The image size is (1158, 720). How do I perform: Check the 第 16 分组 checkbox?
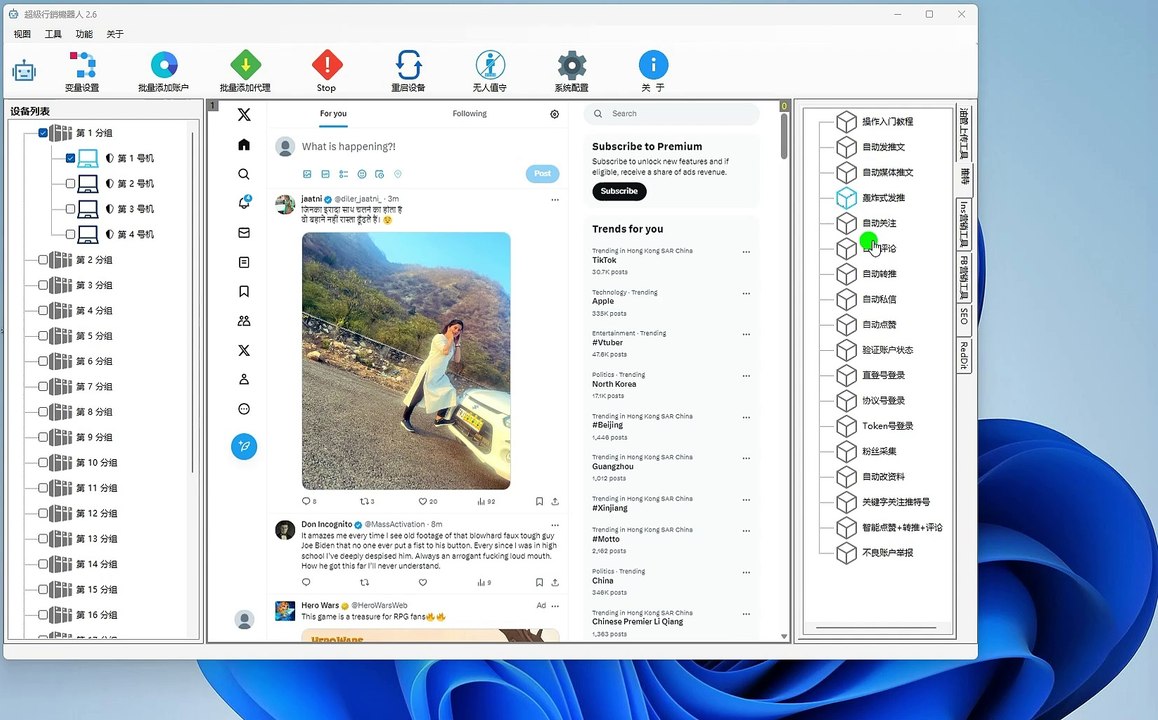[x=43, y=614]
